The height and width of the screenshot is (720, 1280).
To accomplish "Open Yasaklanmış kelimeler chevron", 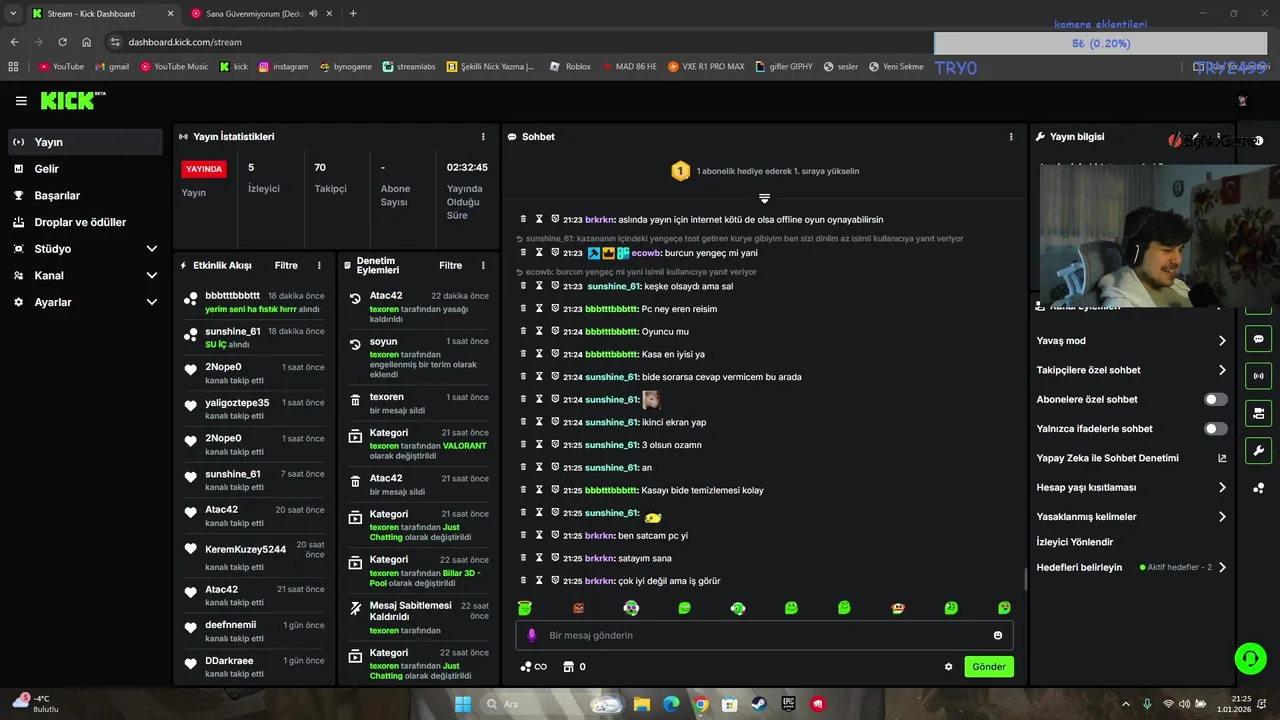I will click(x=1222, y=517).
